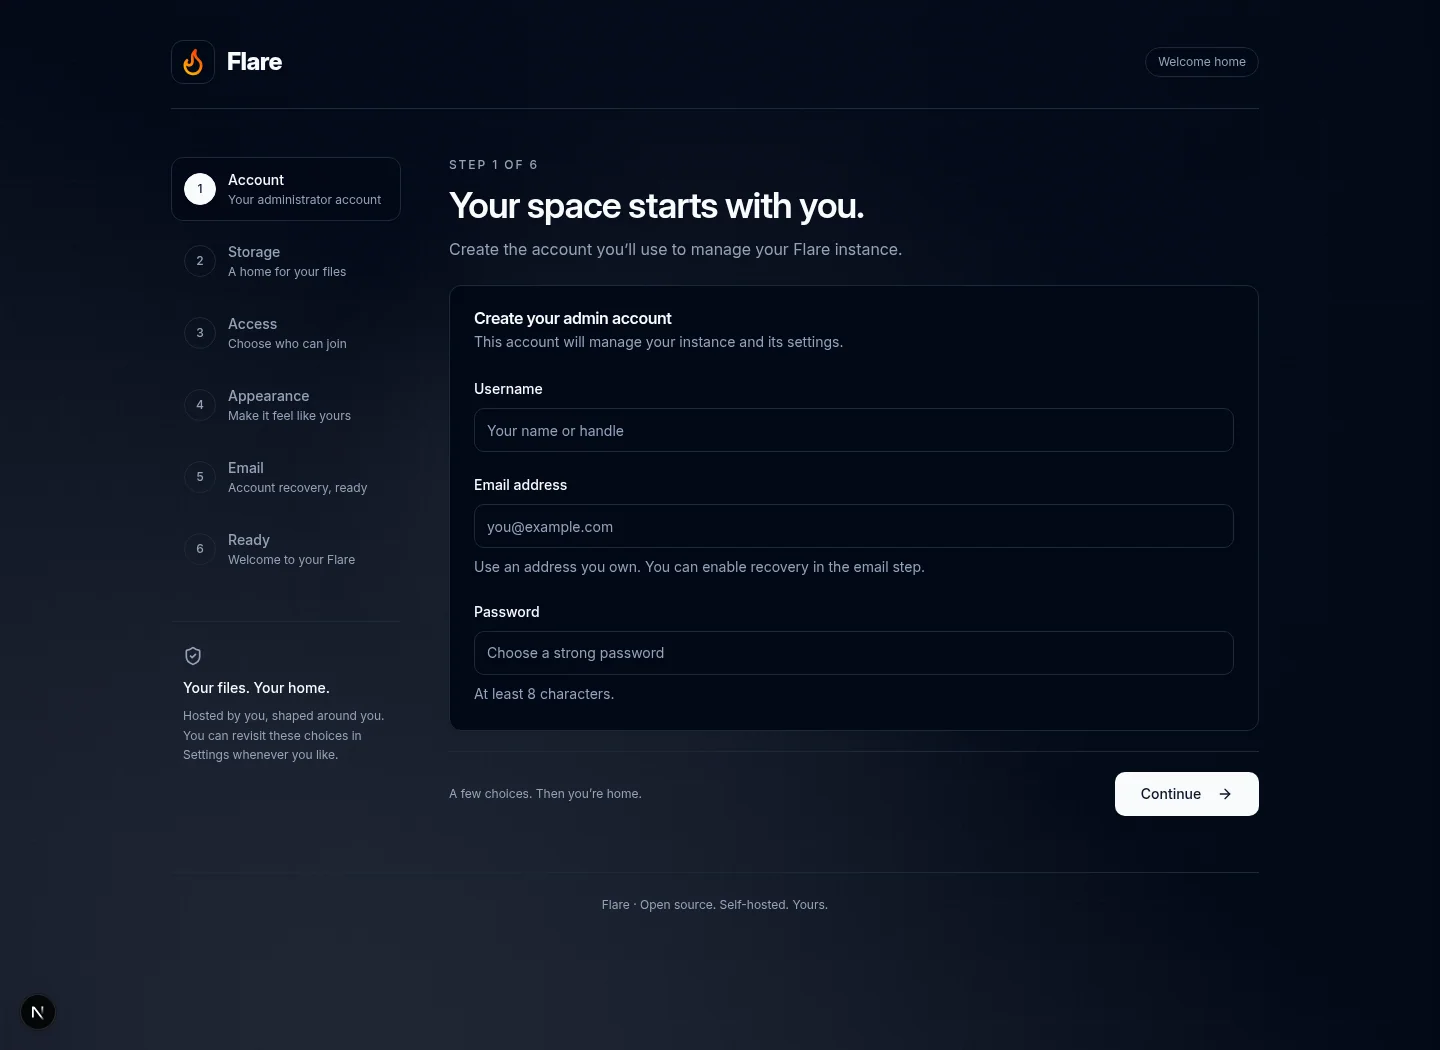Go to the Storage step
Image resolution: width=1440 pixels, height=1050 pixels.
[x=286, y=261]
